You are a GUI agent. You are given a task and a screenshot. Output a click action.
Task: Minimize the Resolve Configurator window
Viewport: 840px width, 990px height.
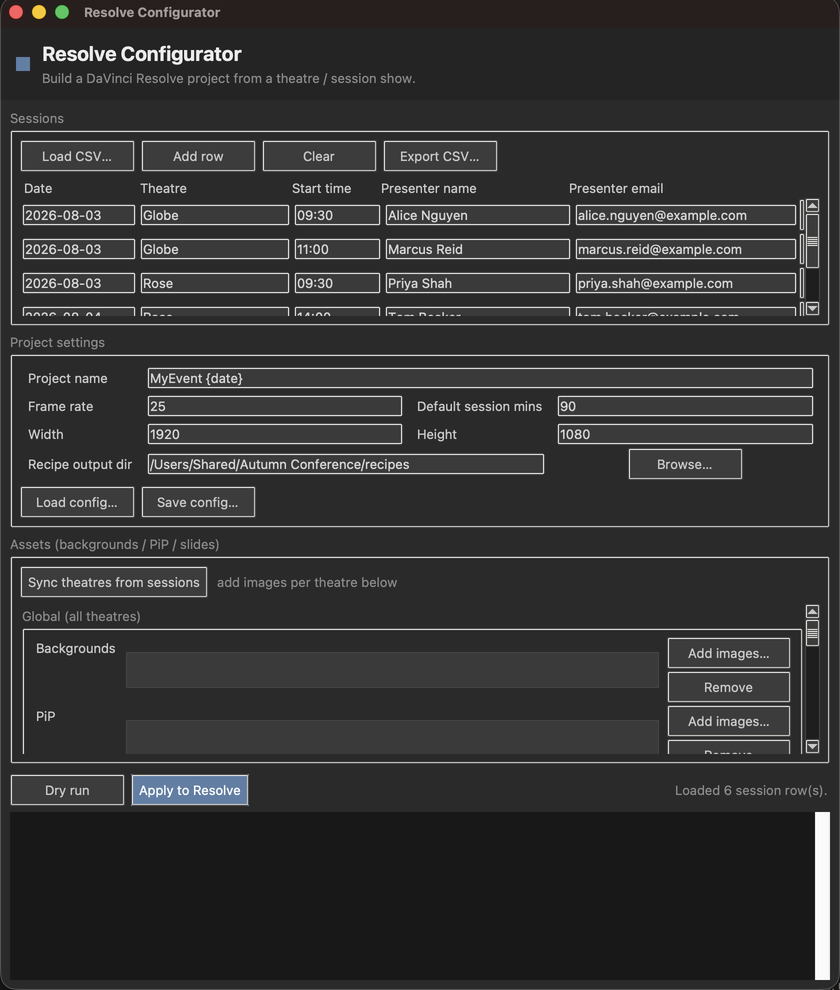point(39,12)
